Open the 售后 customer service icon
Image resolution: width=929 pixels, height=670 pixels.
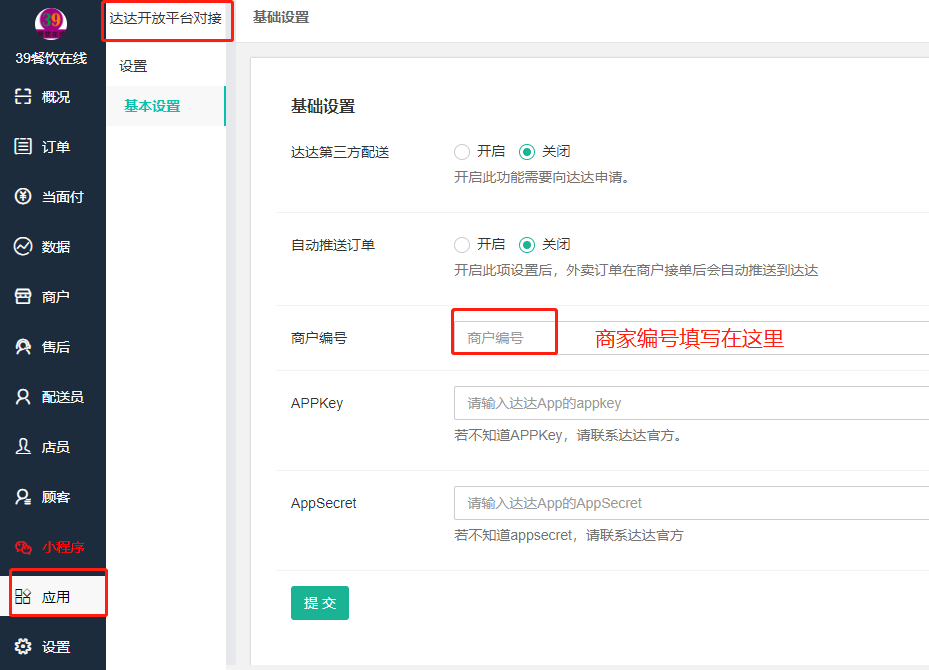pyautogui.click(x=23, y=346)
